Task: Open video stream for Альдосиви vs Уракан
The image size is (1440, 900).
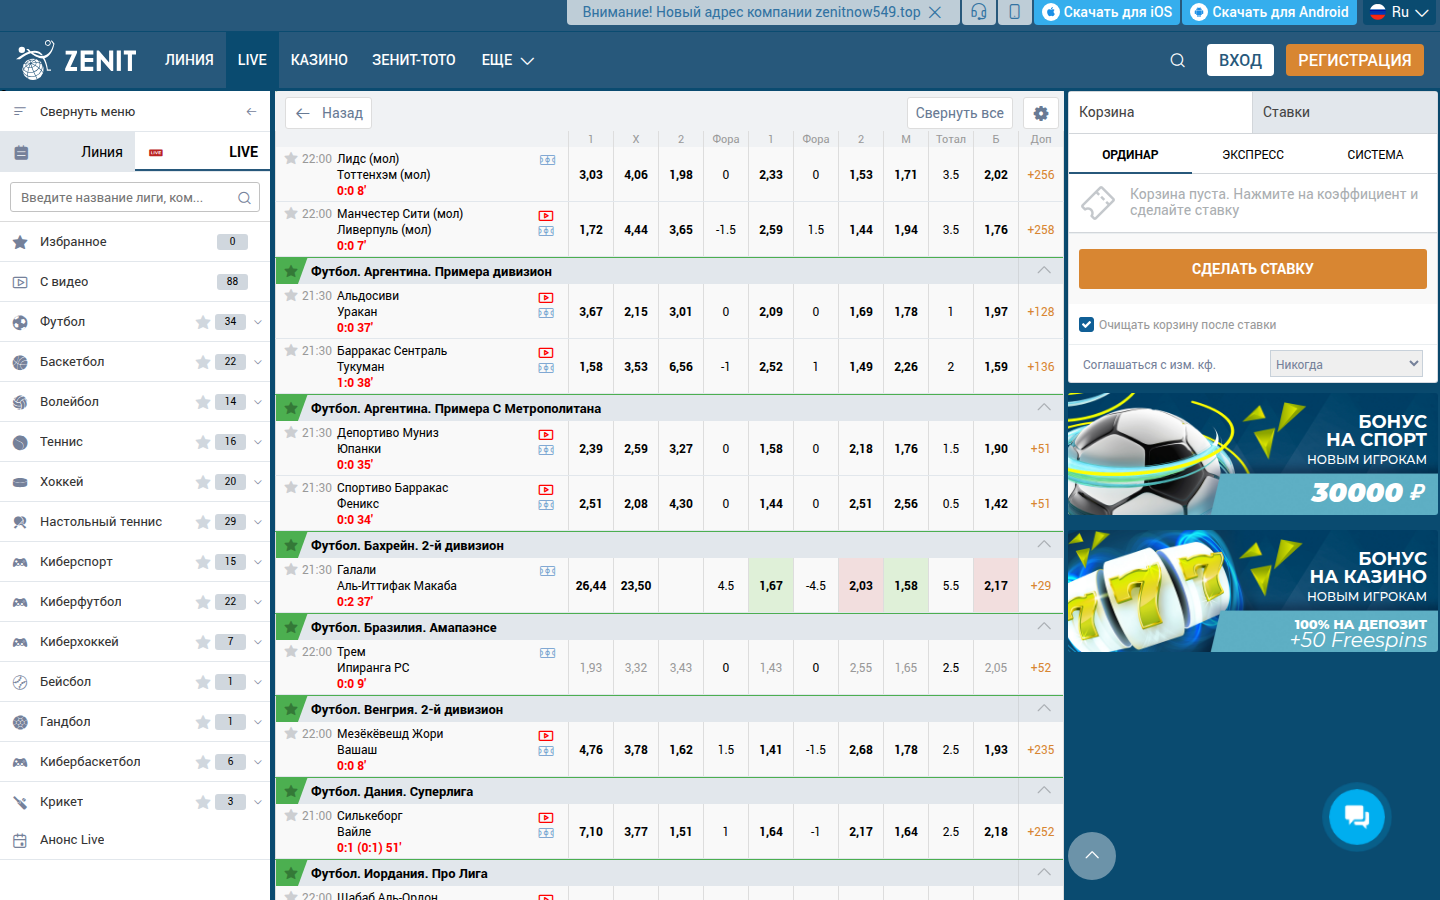Action: click(x=546, y=298)
